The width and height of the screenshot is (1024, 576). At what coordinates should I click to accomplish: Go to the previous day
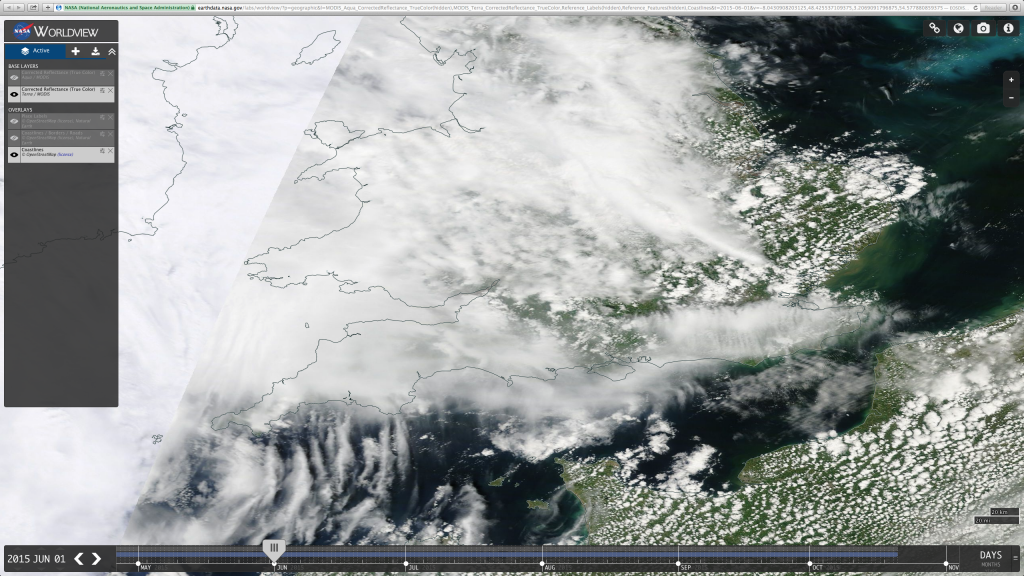click(79, 559)
